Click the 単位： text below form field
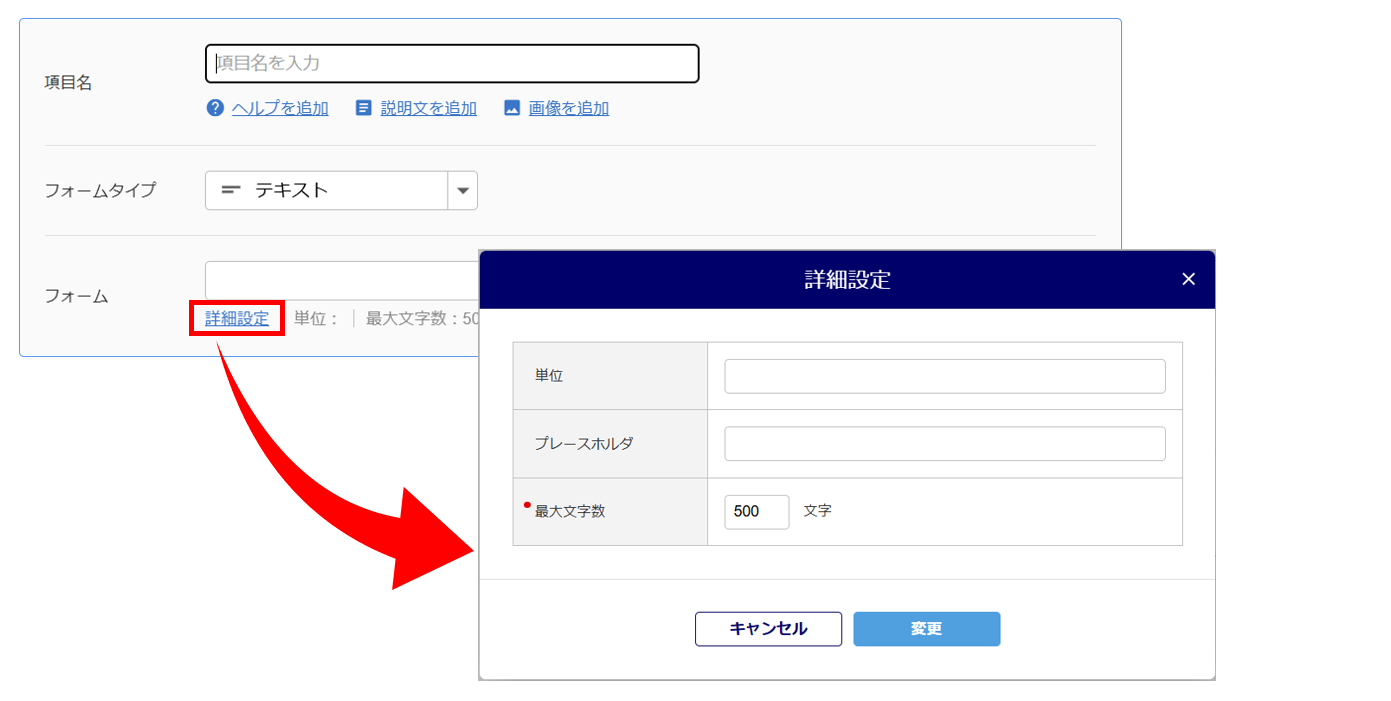This screenshot has height=701, width=1391. pyautogui.click(x=317, y=318)
